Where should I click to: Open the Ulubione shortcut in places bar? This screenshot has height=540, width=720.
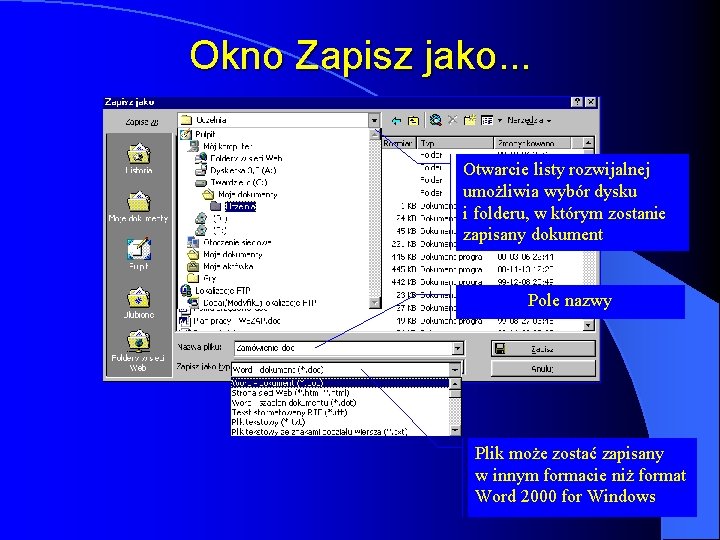tap(139, 303)
